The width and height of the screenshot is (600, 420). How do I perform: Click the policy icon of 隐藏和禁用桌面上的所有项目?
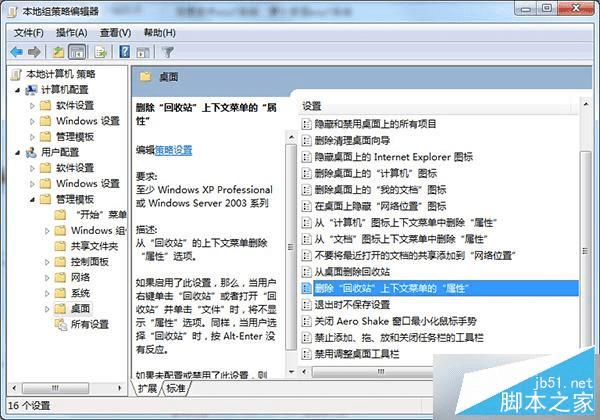click(307, 124)
